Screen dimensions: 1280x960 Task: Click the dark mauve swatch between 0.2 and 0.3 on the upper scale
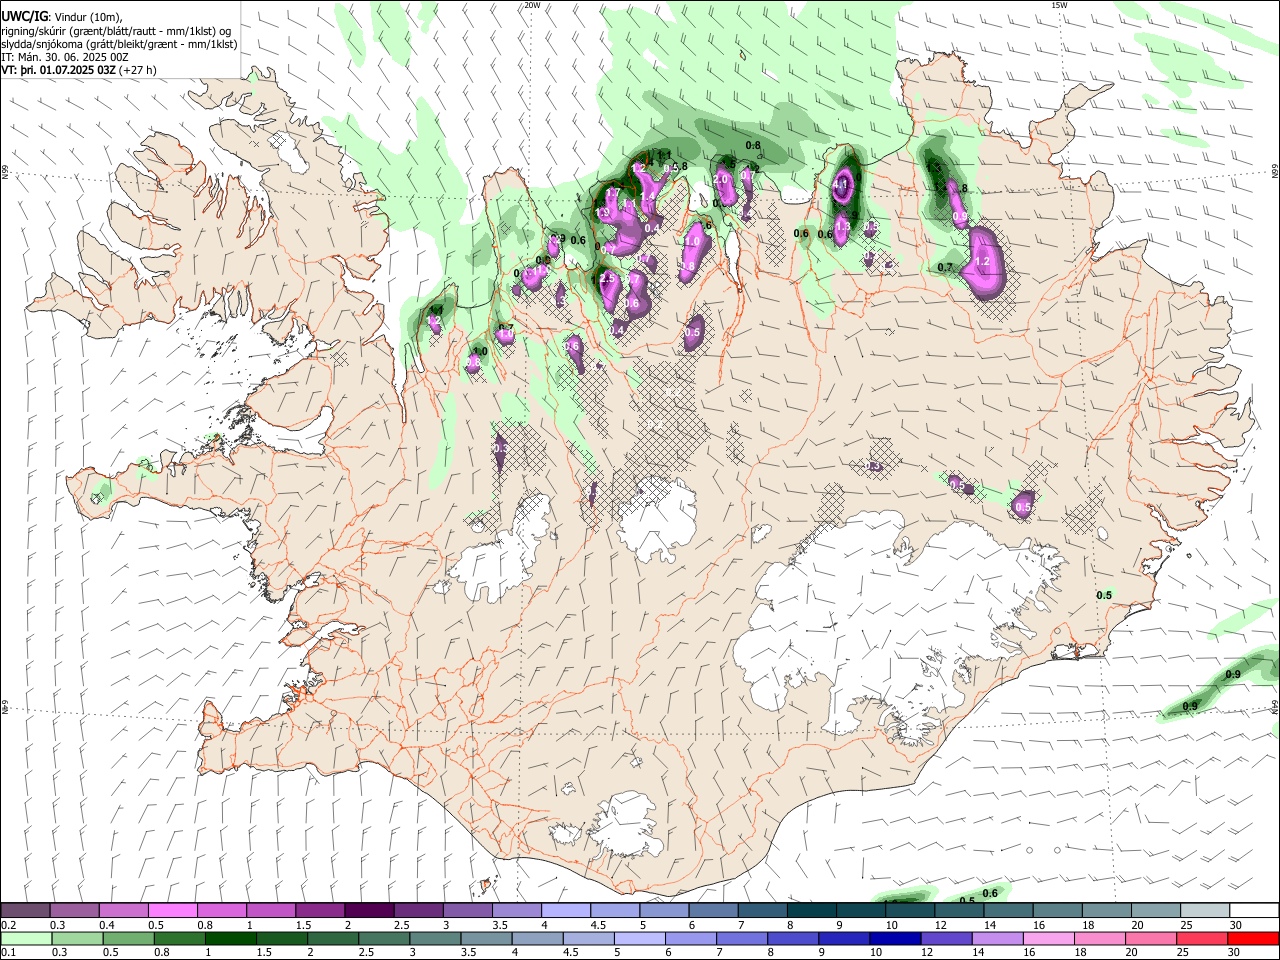click(x=25, y=911)
